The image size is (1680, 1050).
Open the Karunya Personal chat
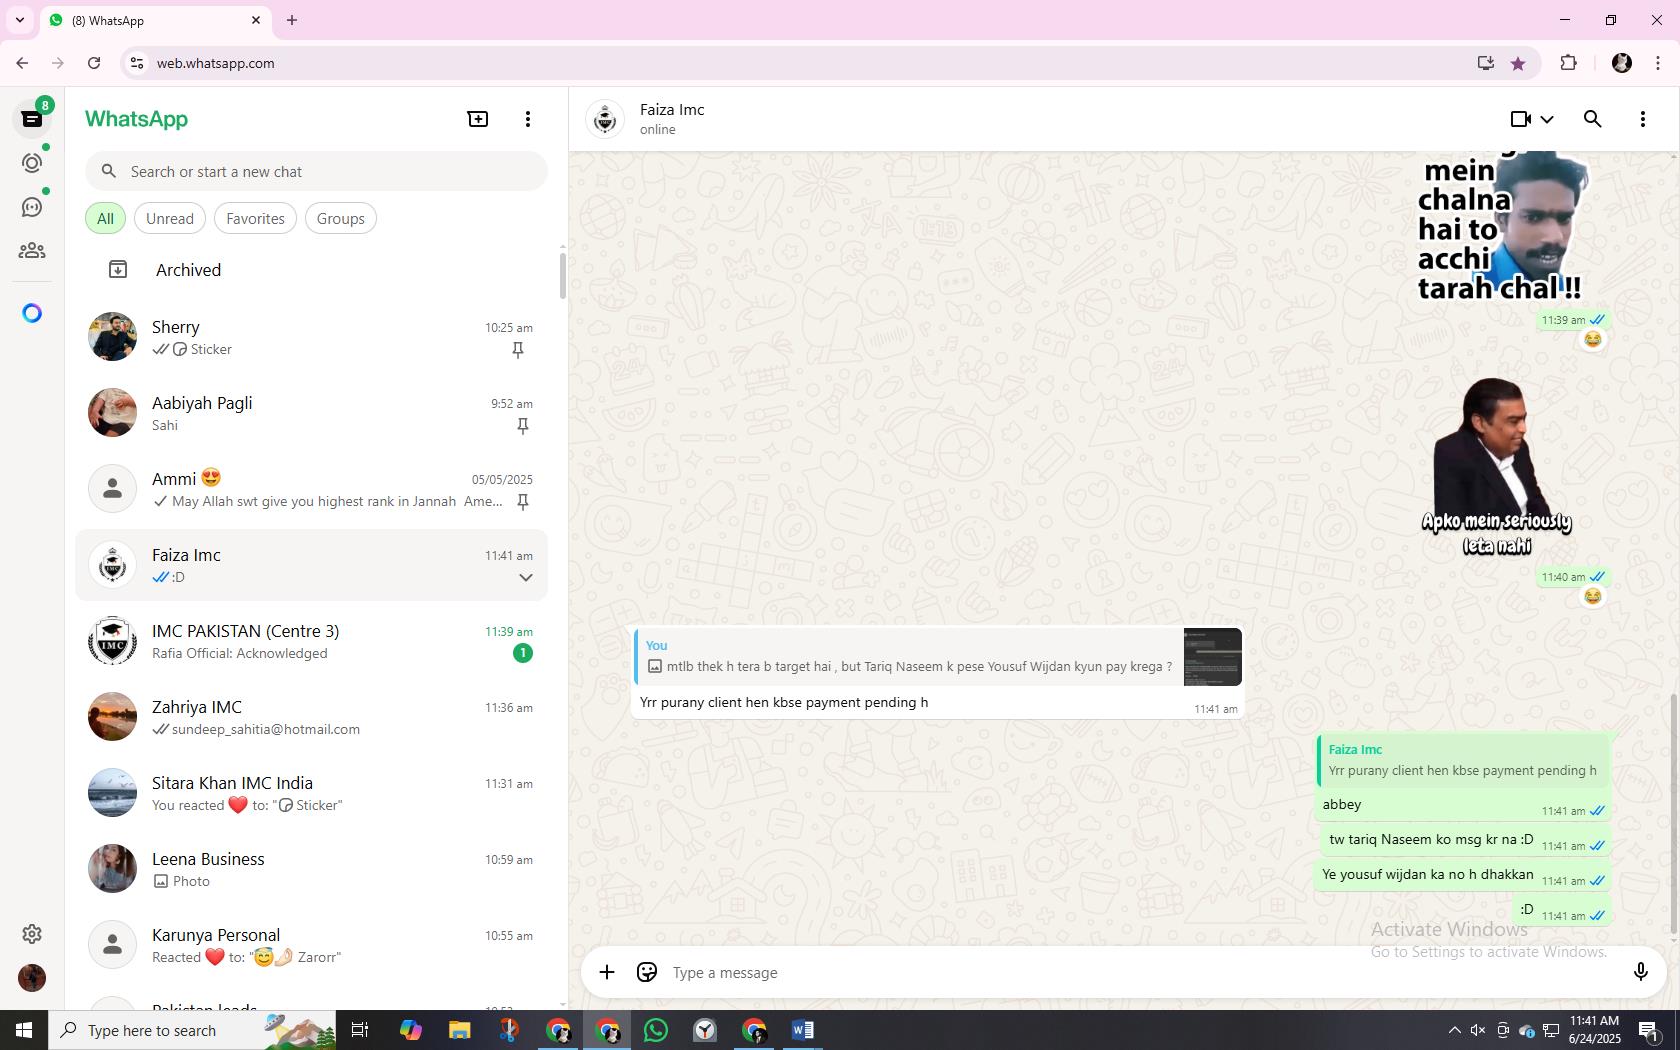point(312,946)
